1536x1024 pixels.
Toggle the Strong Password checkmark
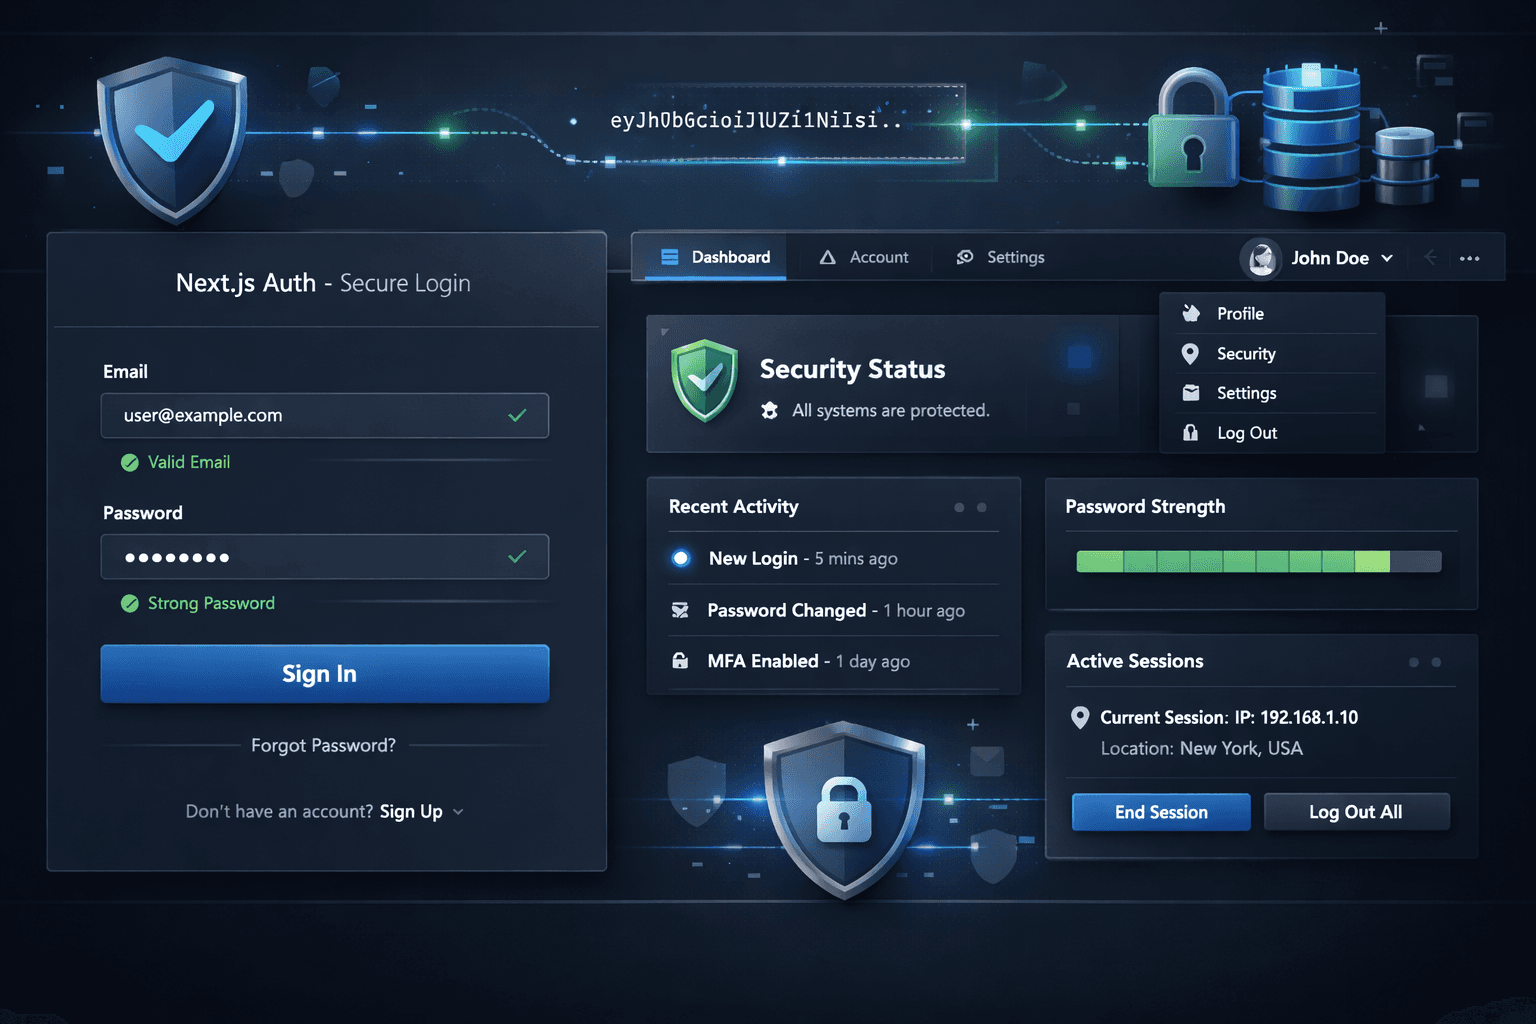(x=129, y=603)
